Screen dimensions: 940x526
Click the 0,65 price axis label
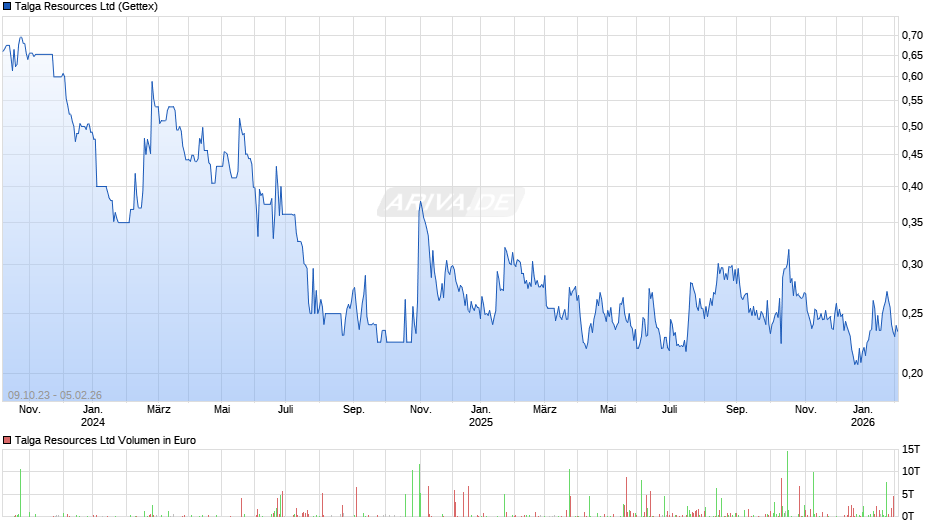912,56
